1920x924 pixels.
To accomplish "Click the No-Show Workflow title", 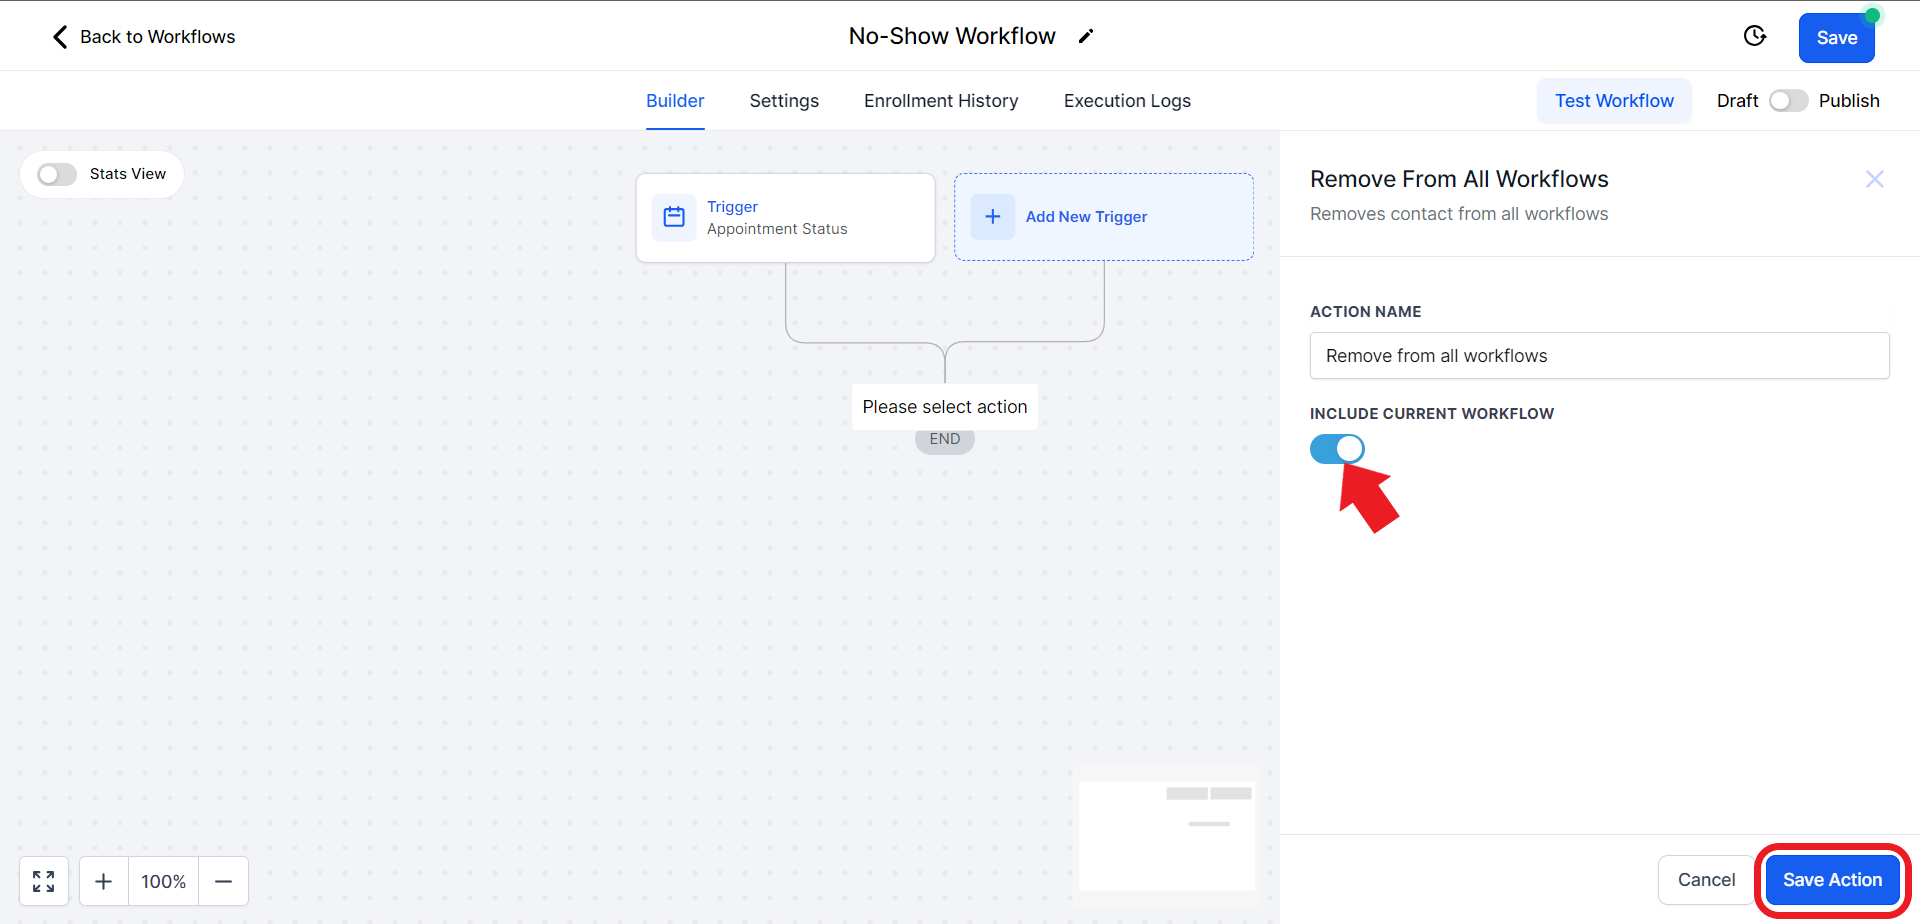I will coord(952,36).
